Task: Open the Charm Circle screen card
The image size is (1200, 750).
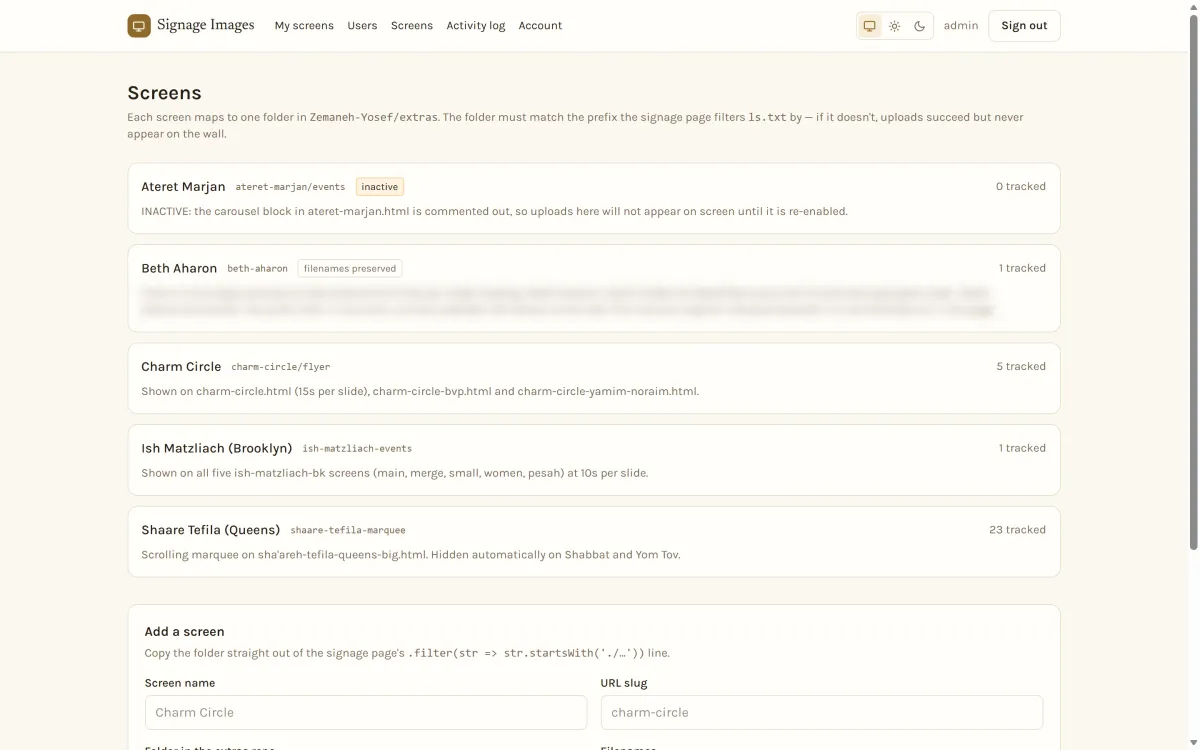Action: coord(594,378)
